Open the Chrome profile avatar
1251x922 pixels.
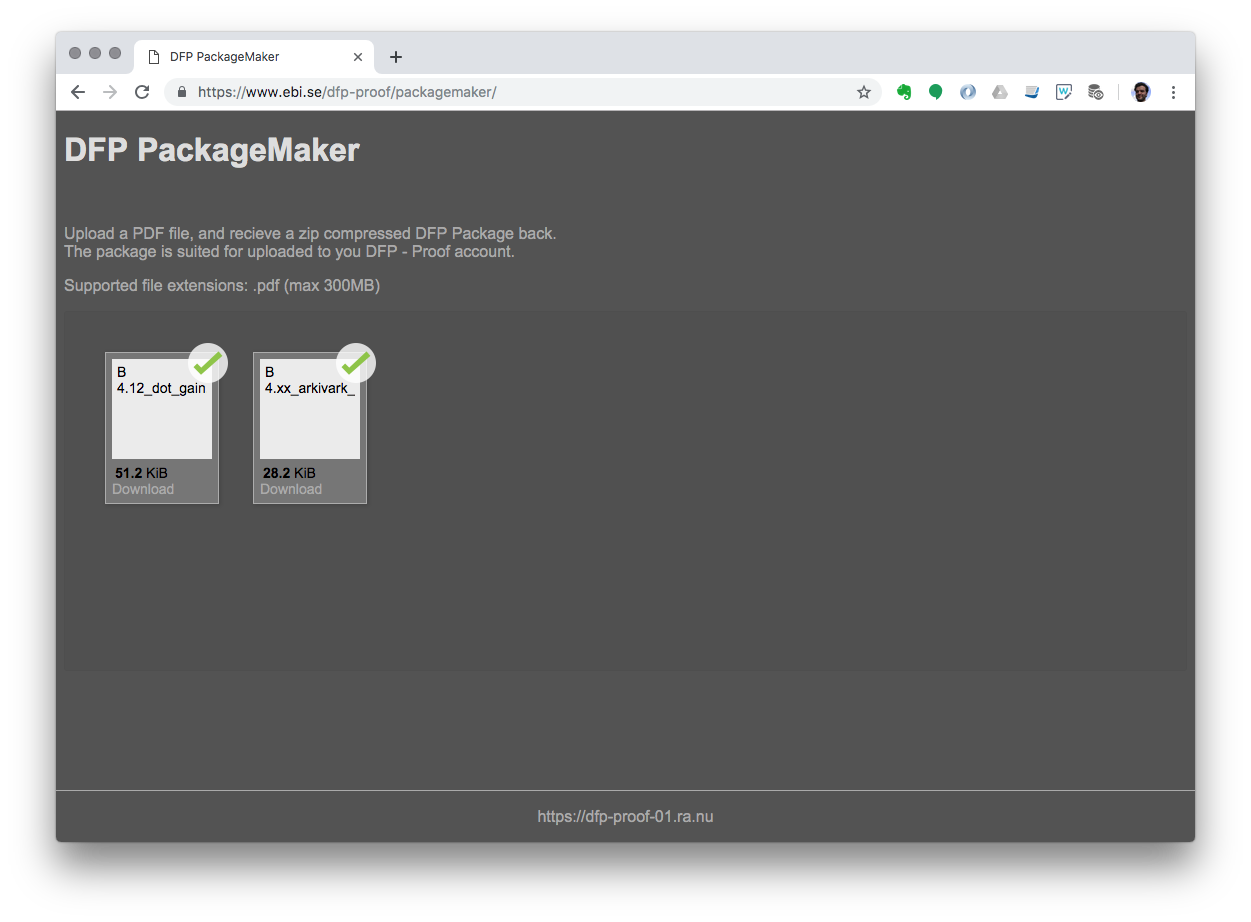coord(1141,92)
